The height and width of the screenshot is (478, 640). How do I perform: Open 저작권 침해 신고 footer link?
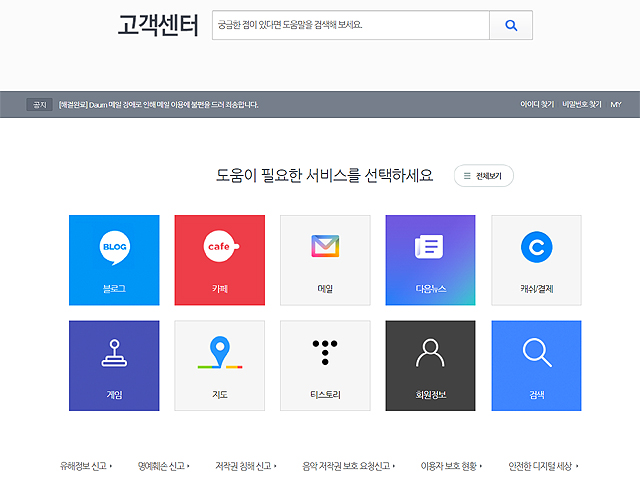pos(246,466)
